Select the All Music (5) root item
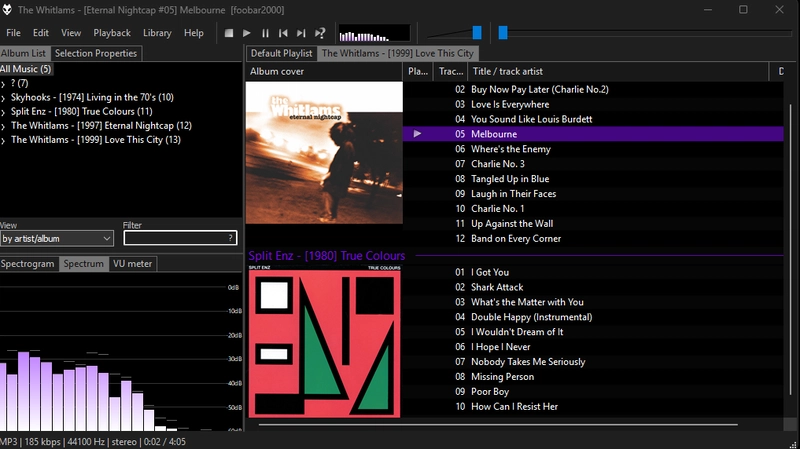Viewport: 800px width, 449px height. click(26, 69)
